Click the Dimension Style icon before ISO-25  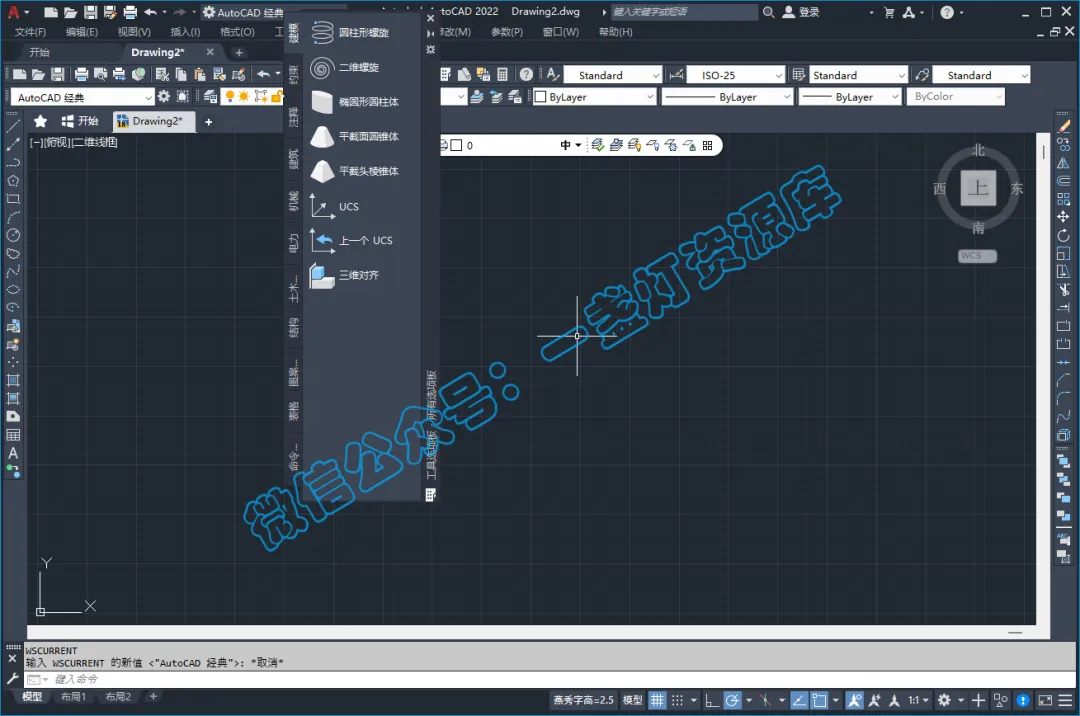(676, 74)
